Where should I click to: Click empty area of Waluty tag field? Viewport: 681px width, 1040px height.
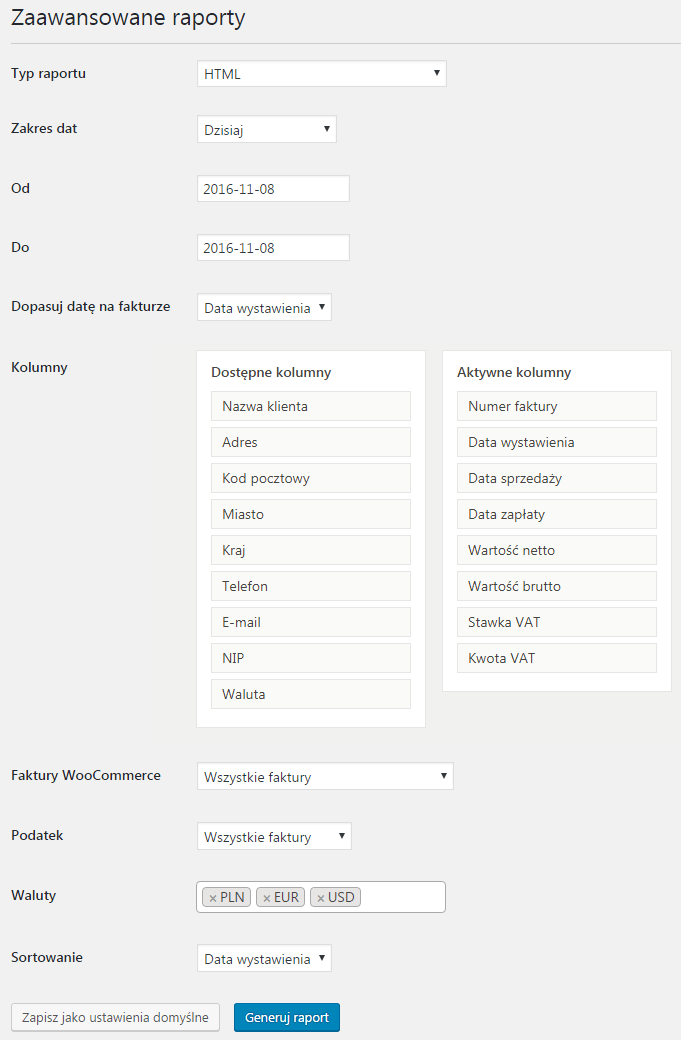[402, 897]
